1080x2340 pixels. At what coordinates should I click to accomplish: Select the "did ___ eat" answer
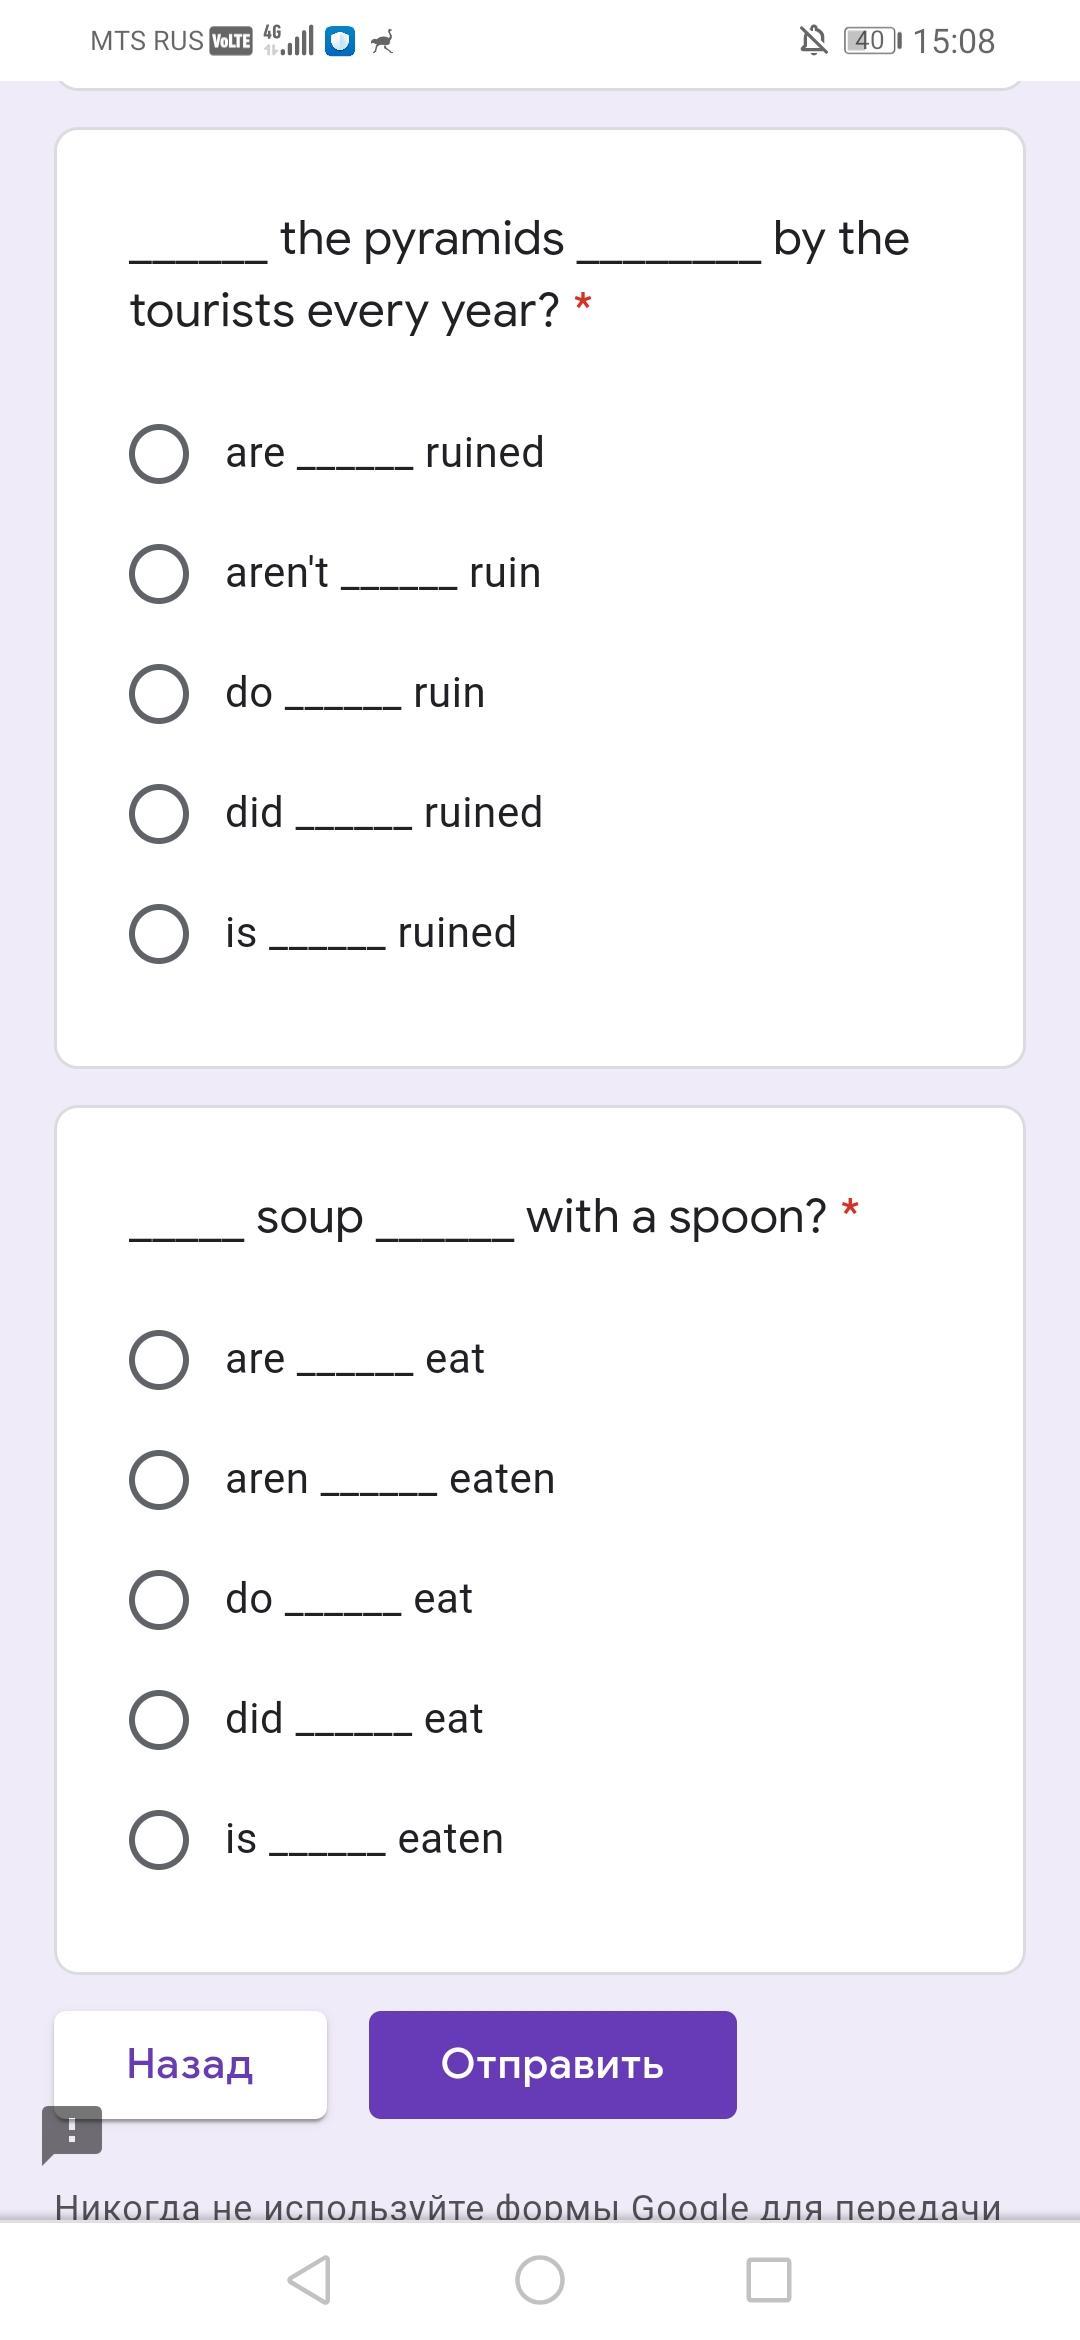[x=159, y=1720]
